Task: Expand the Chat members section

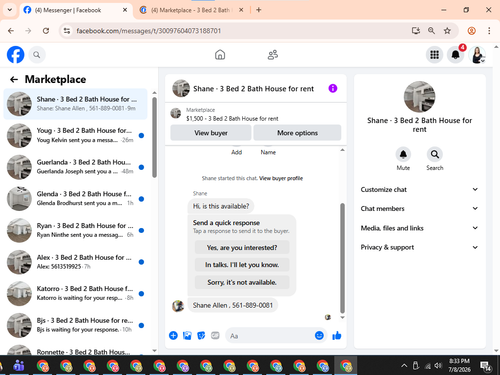Action: 419,208
